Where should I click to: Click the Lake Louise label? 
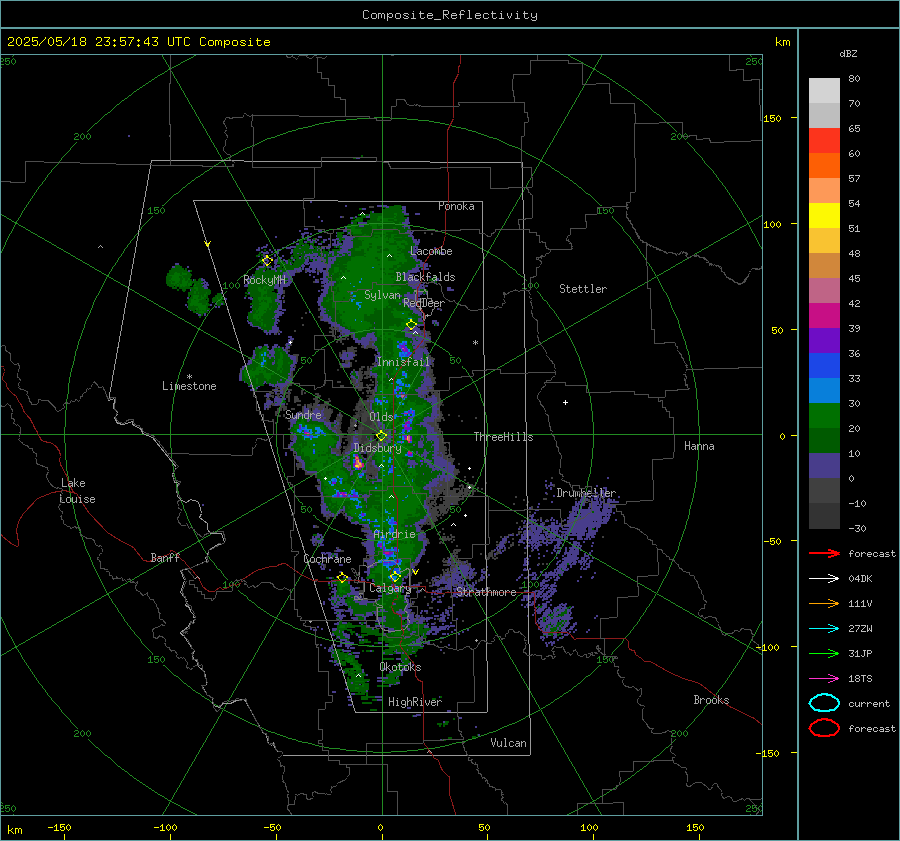tap(77, 491)
